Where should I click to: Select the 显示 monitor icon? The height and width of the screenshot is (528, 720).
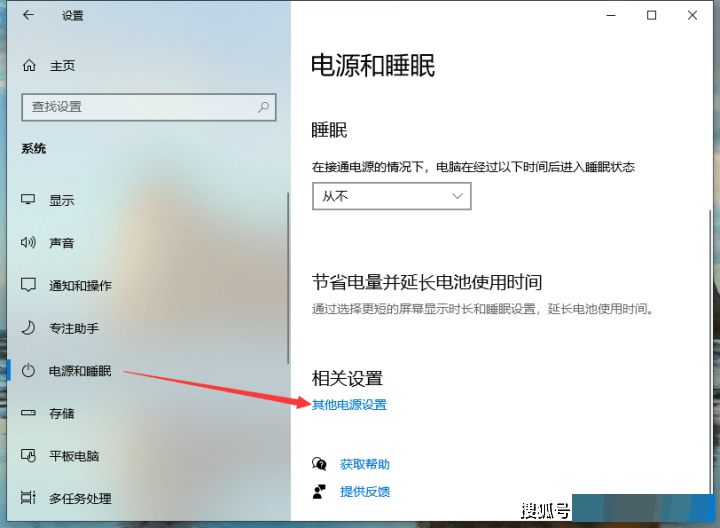click(28, 200)
